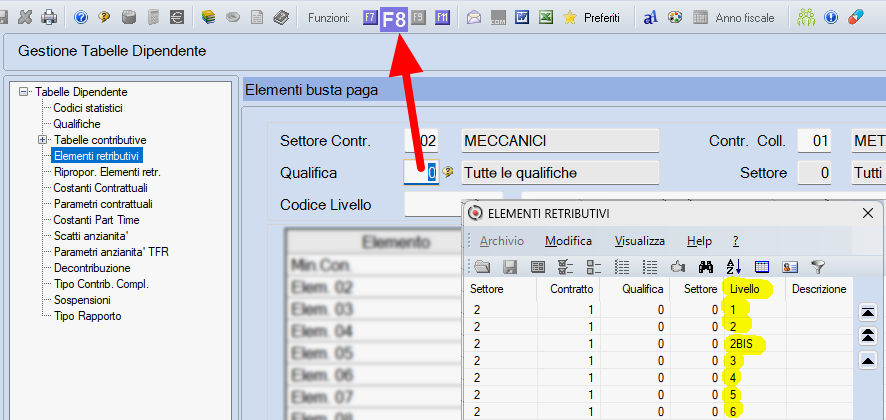Viewport: 886px width, 420px height.
Task: Open the ? menu in dialog
Action: coord(736,241)
